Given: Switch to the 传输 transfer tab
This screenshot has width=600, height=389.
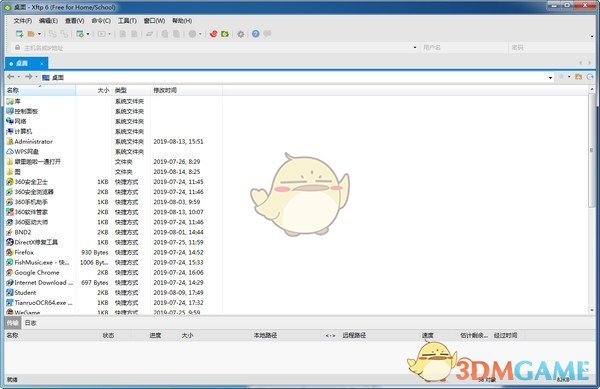Looking at the screenshot, I should tap(13, 323).
